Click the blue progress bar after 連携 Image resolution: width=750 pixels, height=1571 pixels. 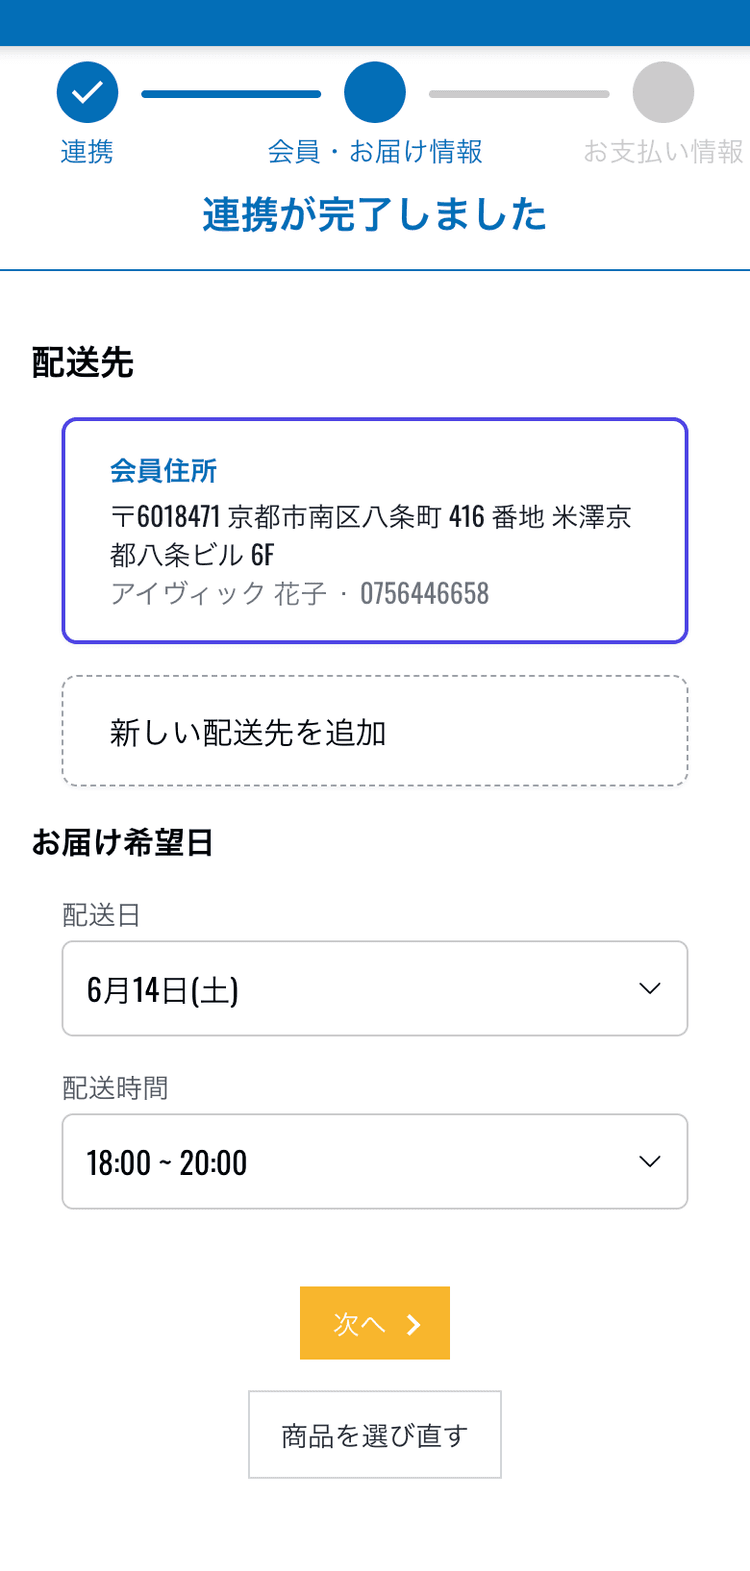click(x=231, y=94)
